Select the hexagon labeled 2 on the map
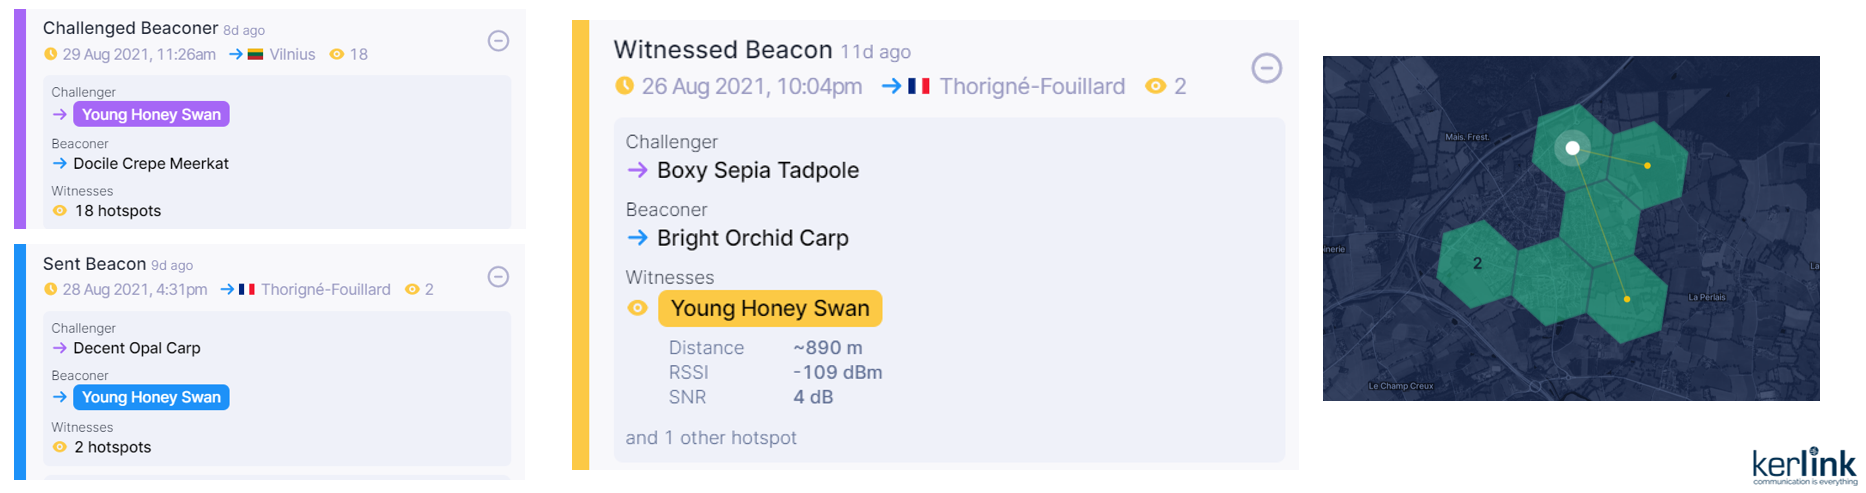The width and height of the screenshot is (1866, 493). (x=1477, y=264)
